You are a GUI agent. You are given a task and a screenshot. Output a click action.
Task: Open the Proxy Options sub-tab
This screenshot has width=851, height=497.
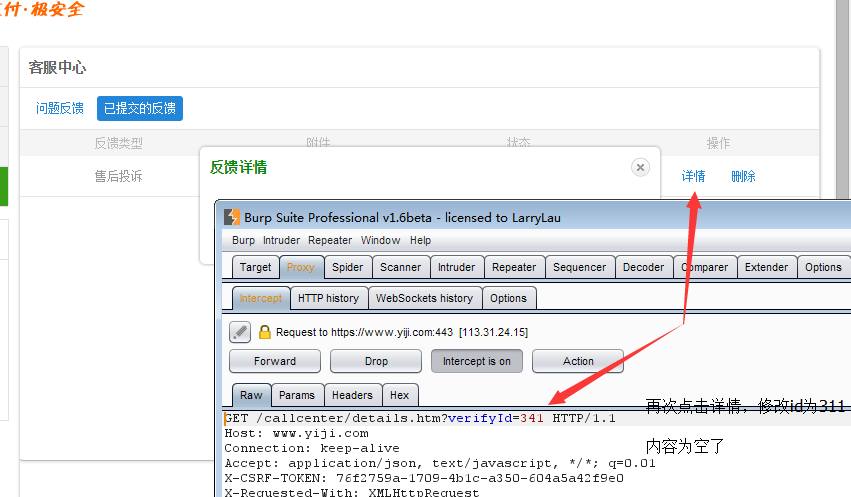509,298
